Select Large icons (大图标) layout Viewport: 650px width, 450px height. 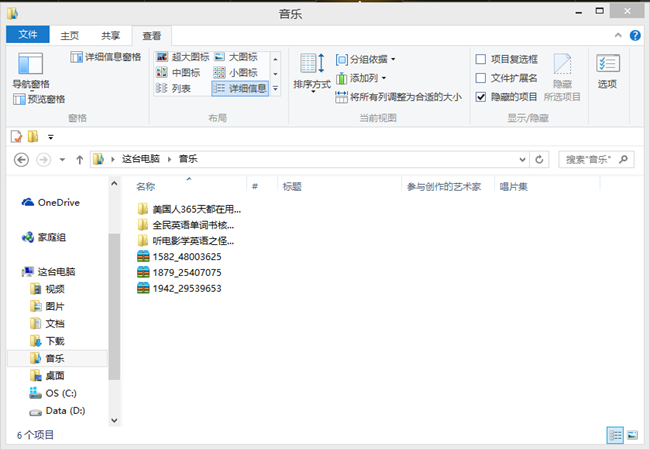(235, 57)
